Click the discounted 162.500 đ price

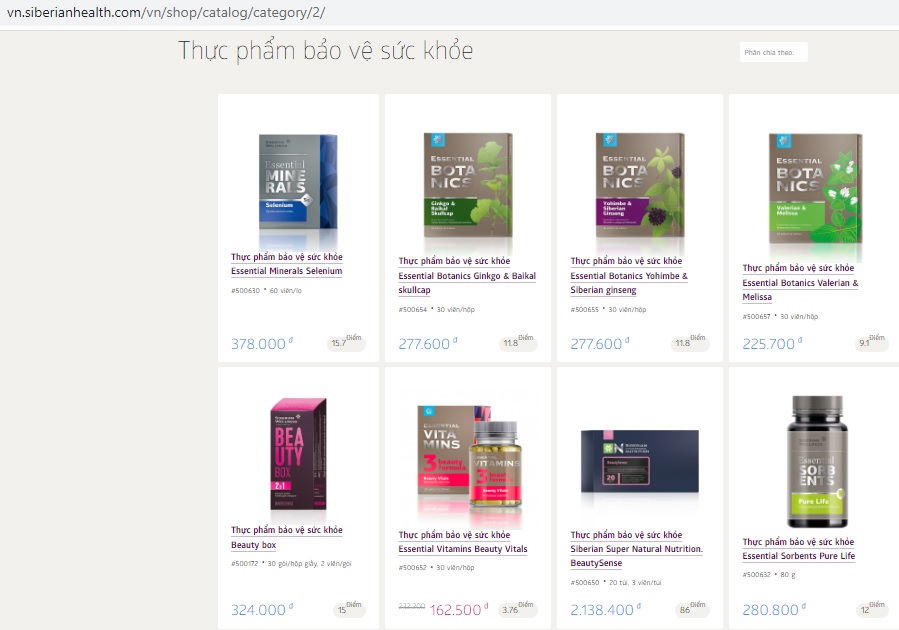(459, 609)
